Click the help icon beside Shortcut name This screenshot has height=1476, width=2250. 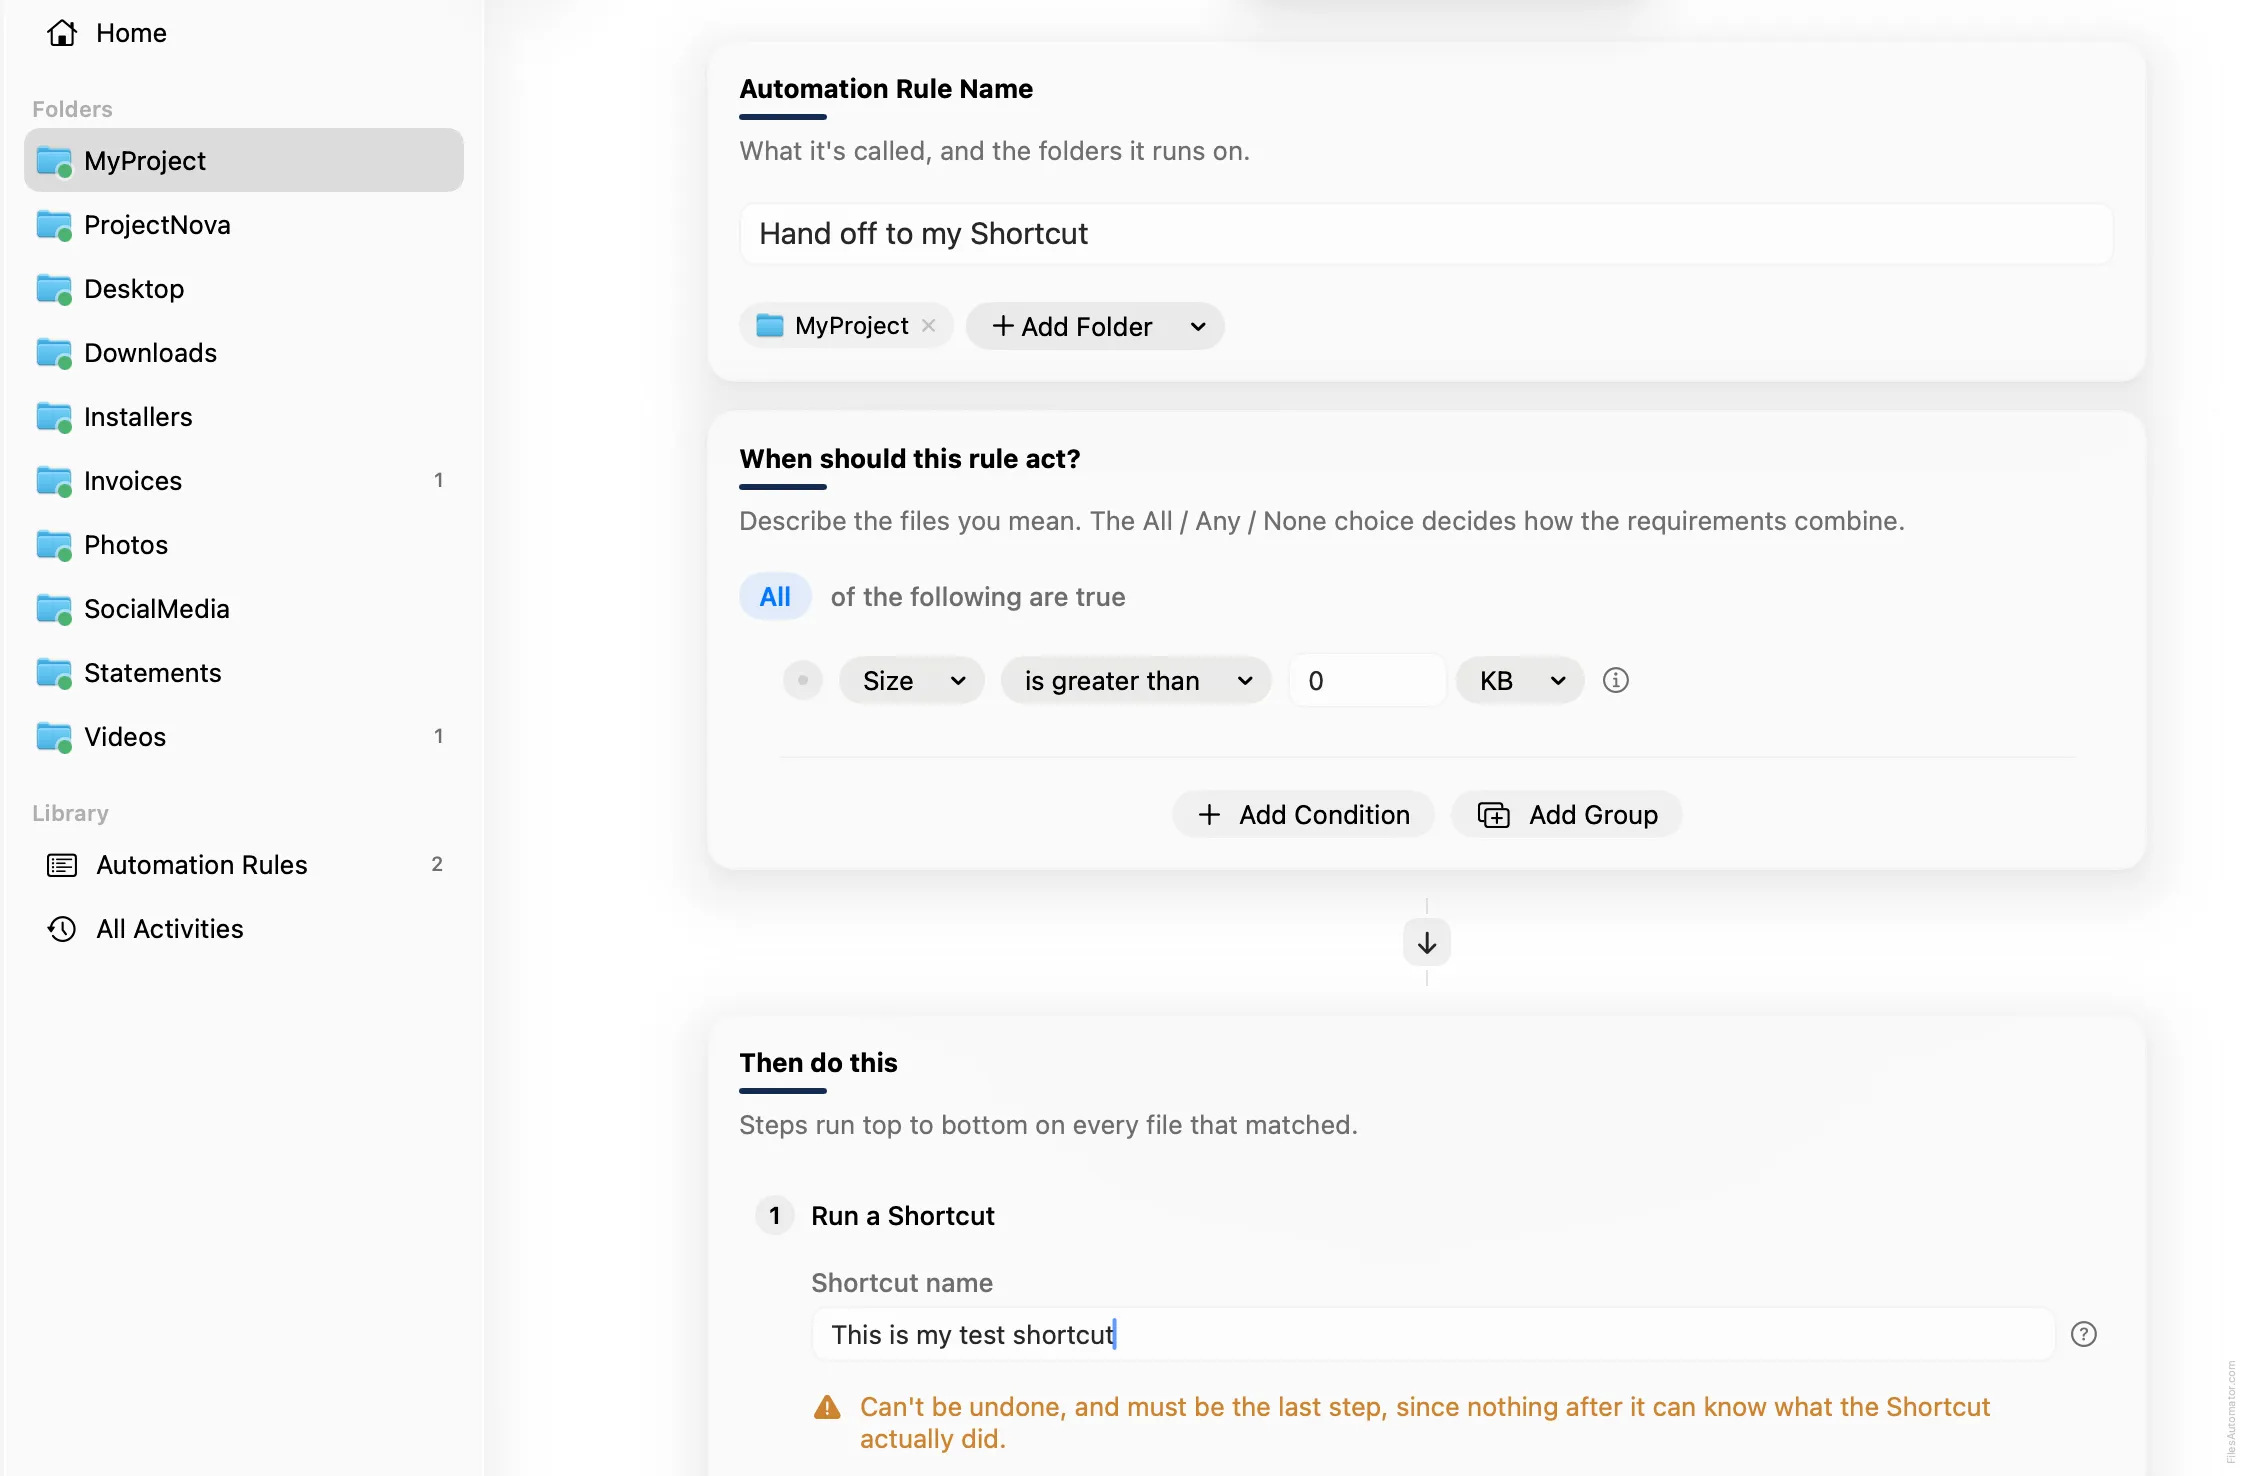[2084, 1334]
